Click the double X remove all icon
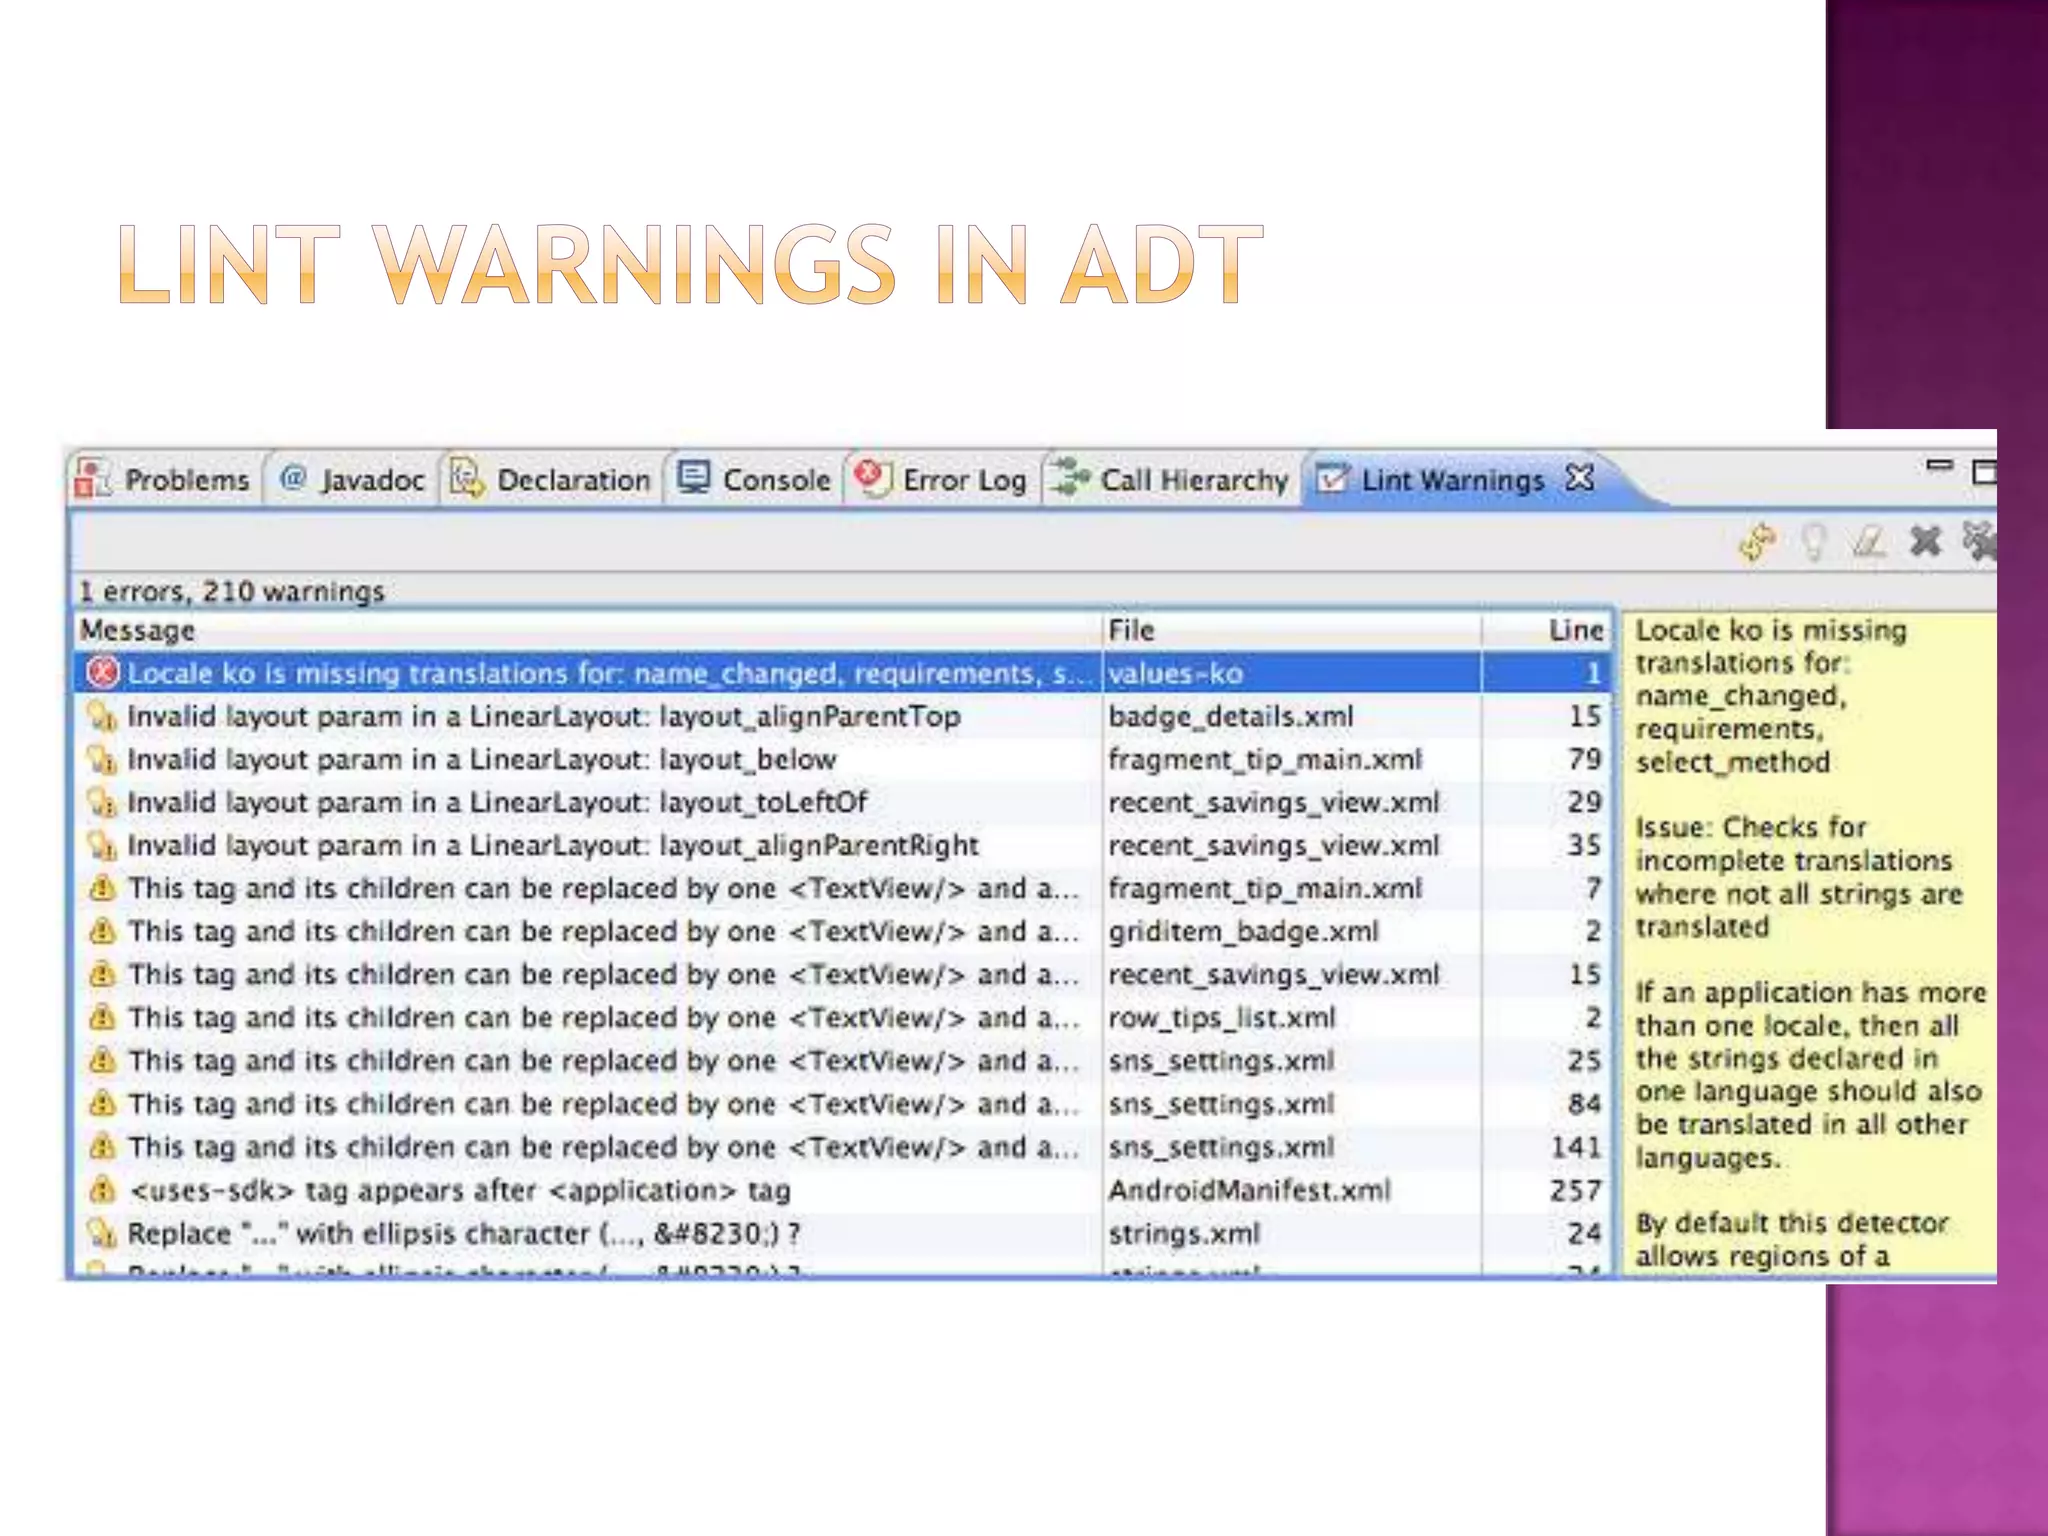This screenshot has width=2048, height=1536. point(1980,541)
